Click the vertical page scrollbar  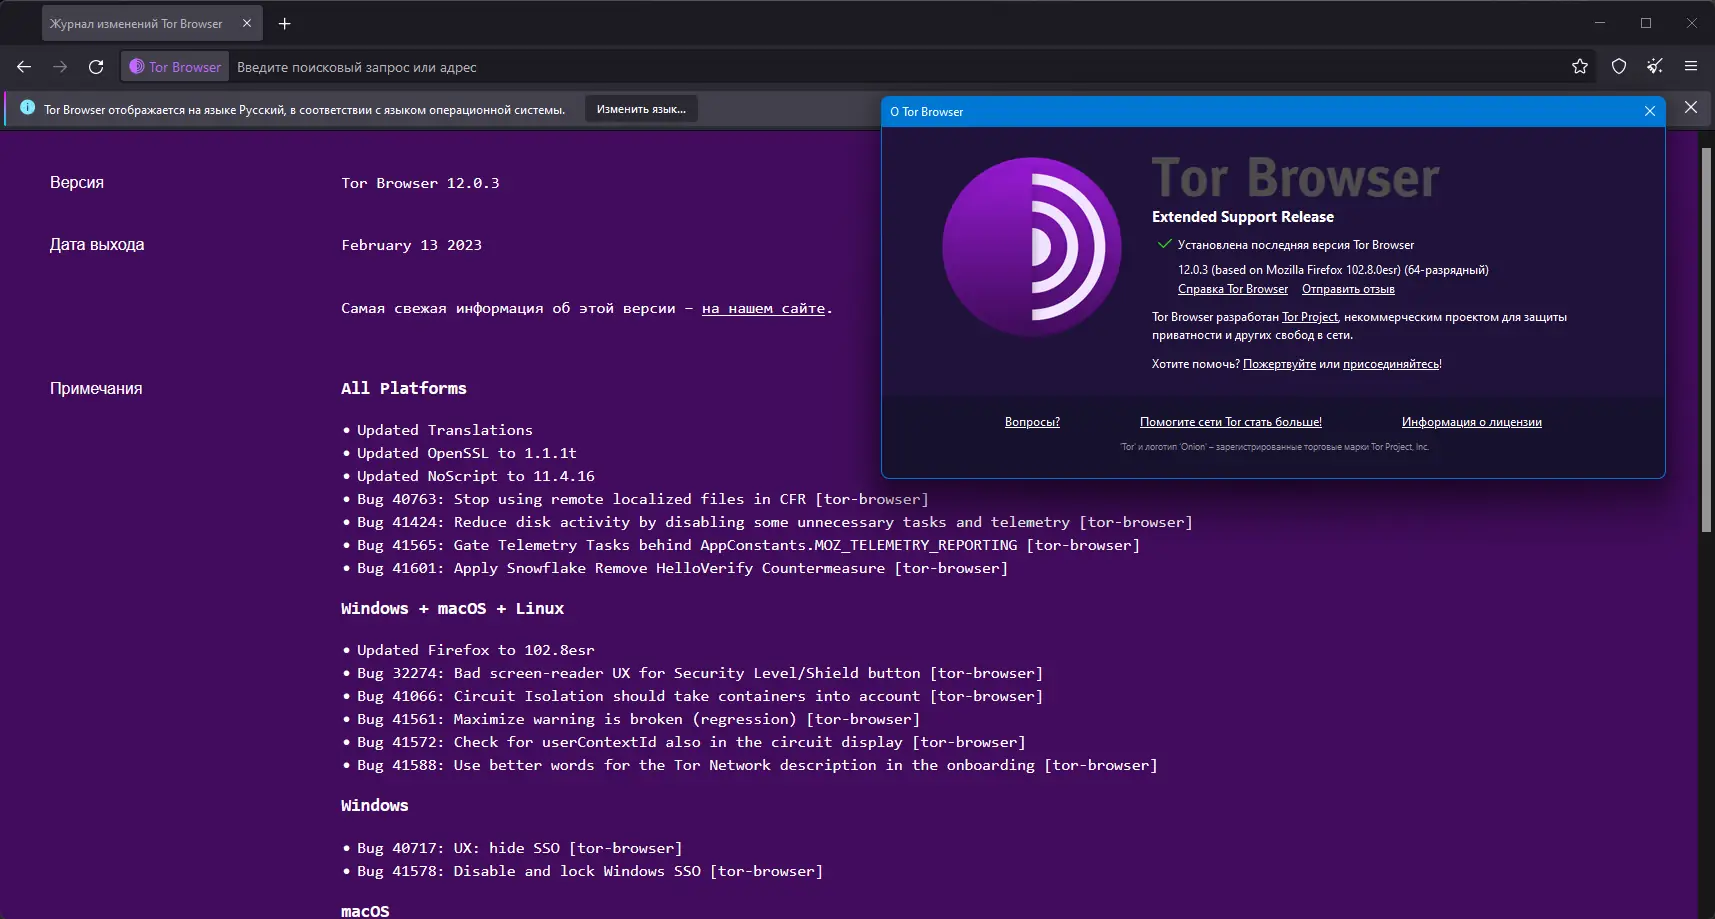(1706, 340)
